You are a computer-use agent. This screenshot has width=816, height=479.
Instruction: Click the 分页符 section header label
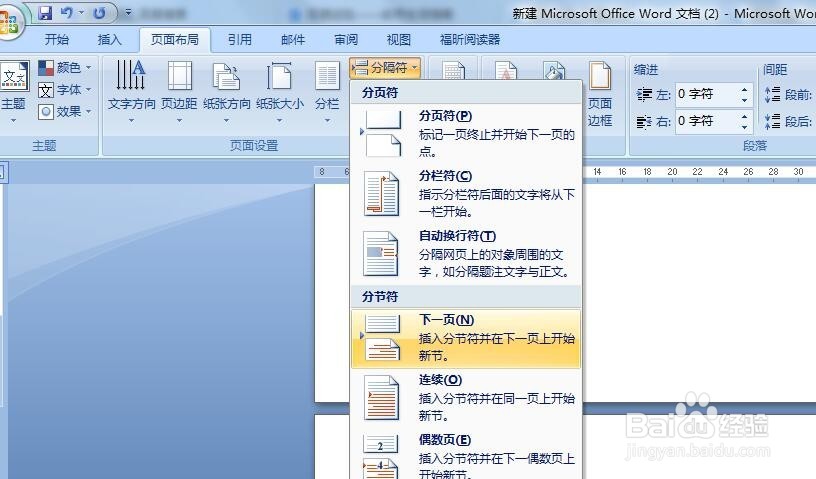pyautogui.click(x=380, y=93)
